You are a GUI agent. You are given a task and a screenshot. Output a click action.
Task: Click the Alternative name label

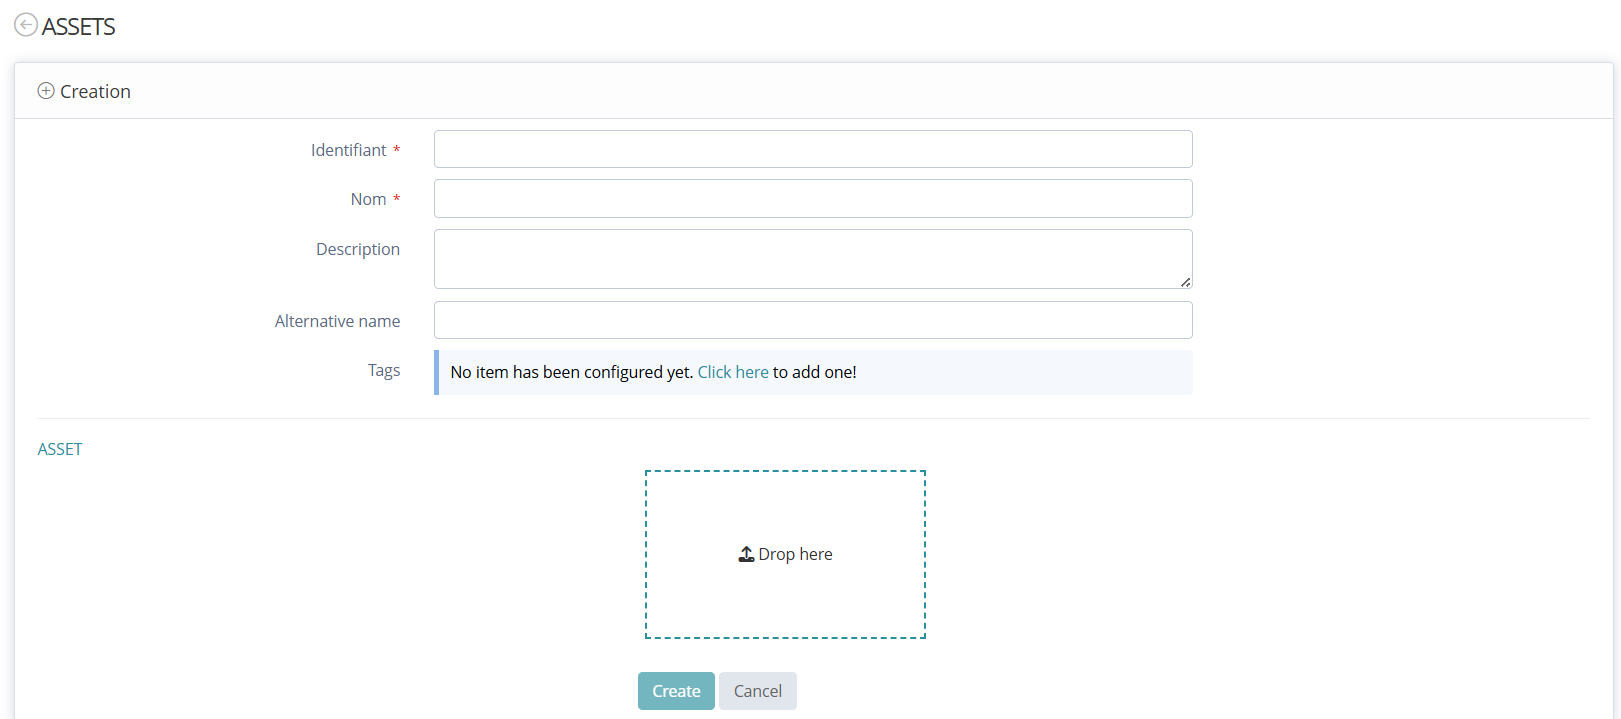[x=337, y=321]
